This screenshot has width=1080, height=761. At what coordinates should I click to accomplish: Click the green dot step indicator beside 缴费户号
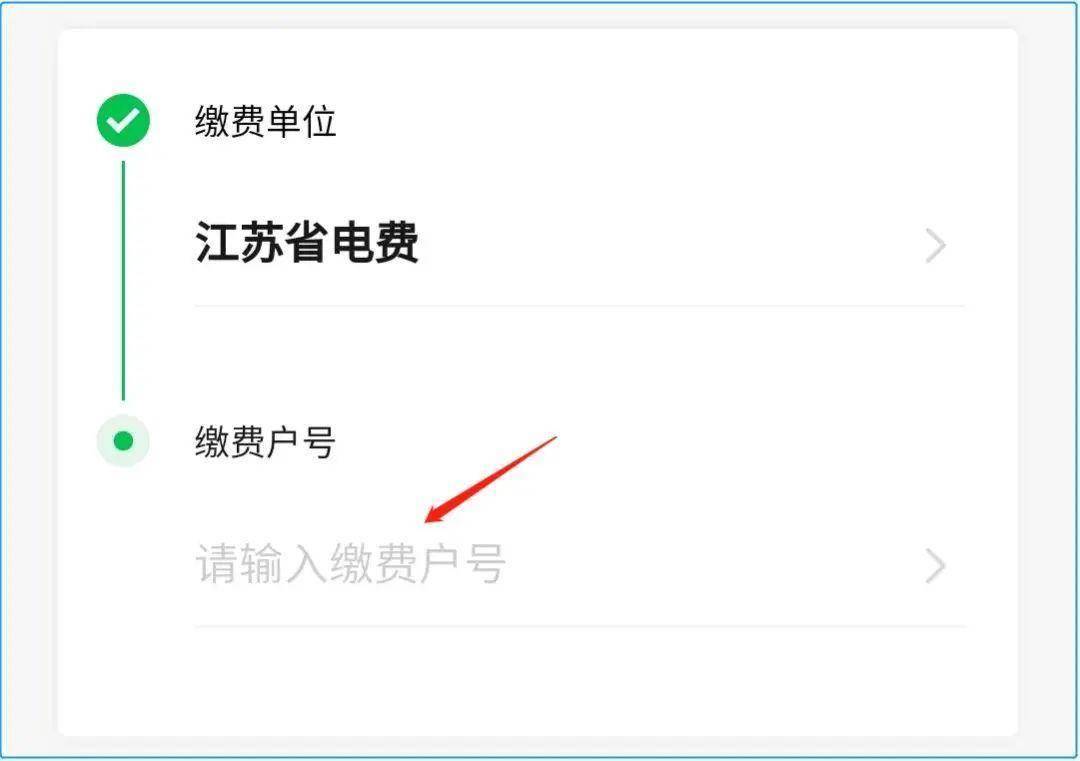click(123, 441)
